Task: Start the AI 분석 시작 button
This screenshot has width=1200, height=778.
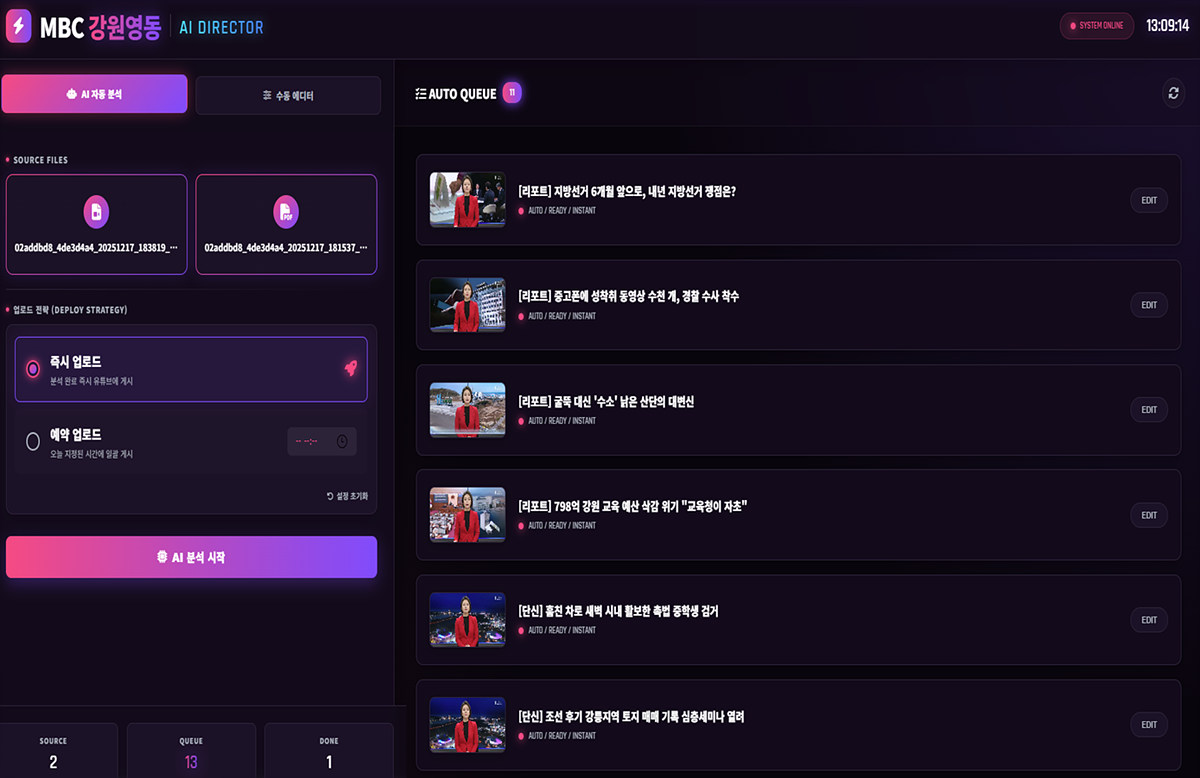Action: coord(191,557)
